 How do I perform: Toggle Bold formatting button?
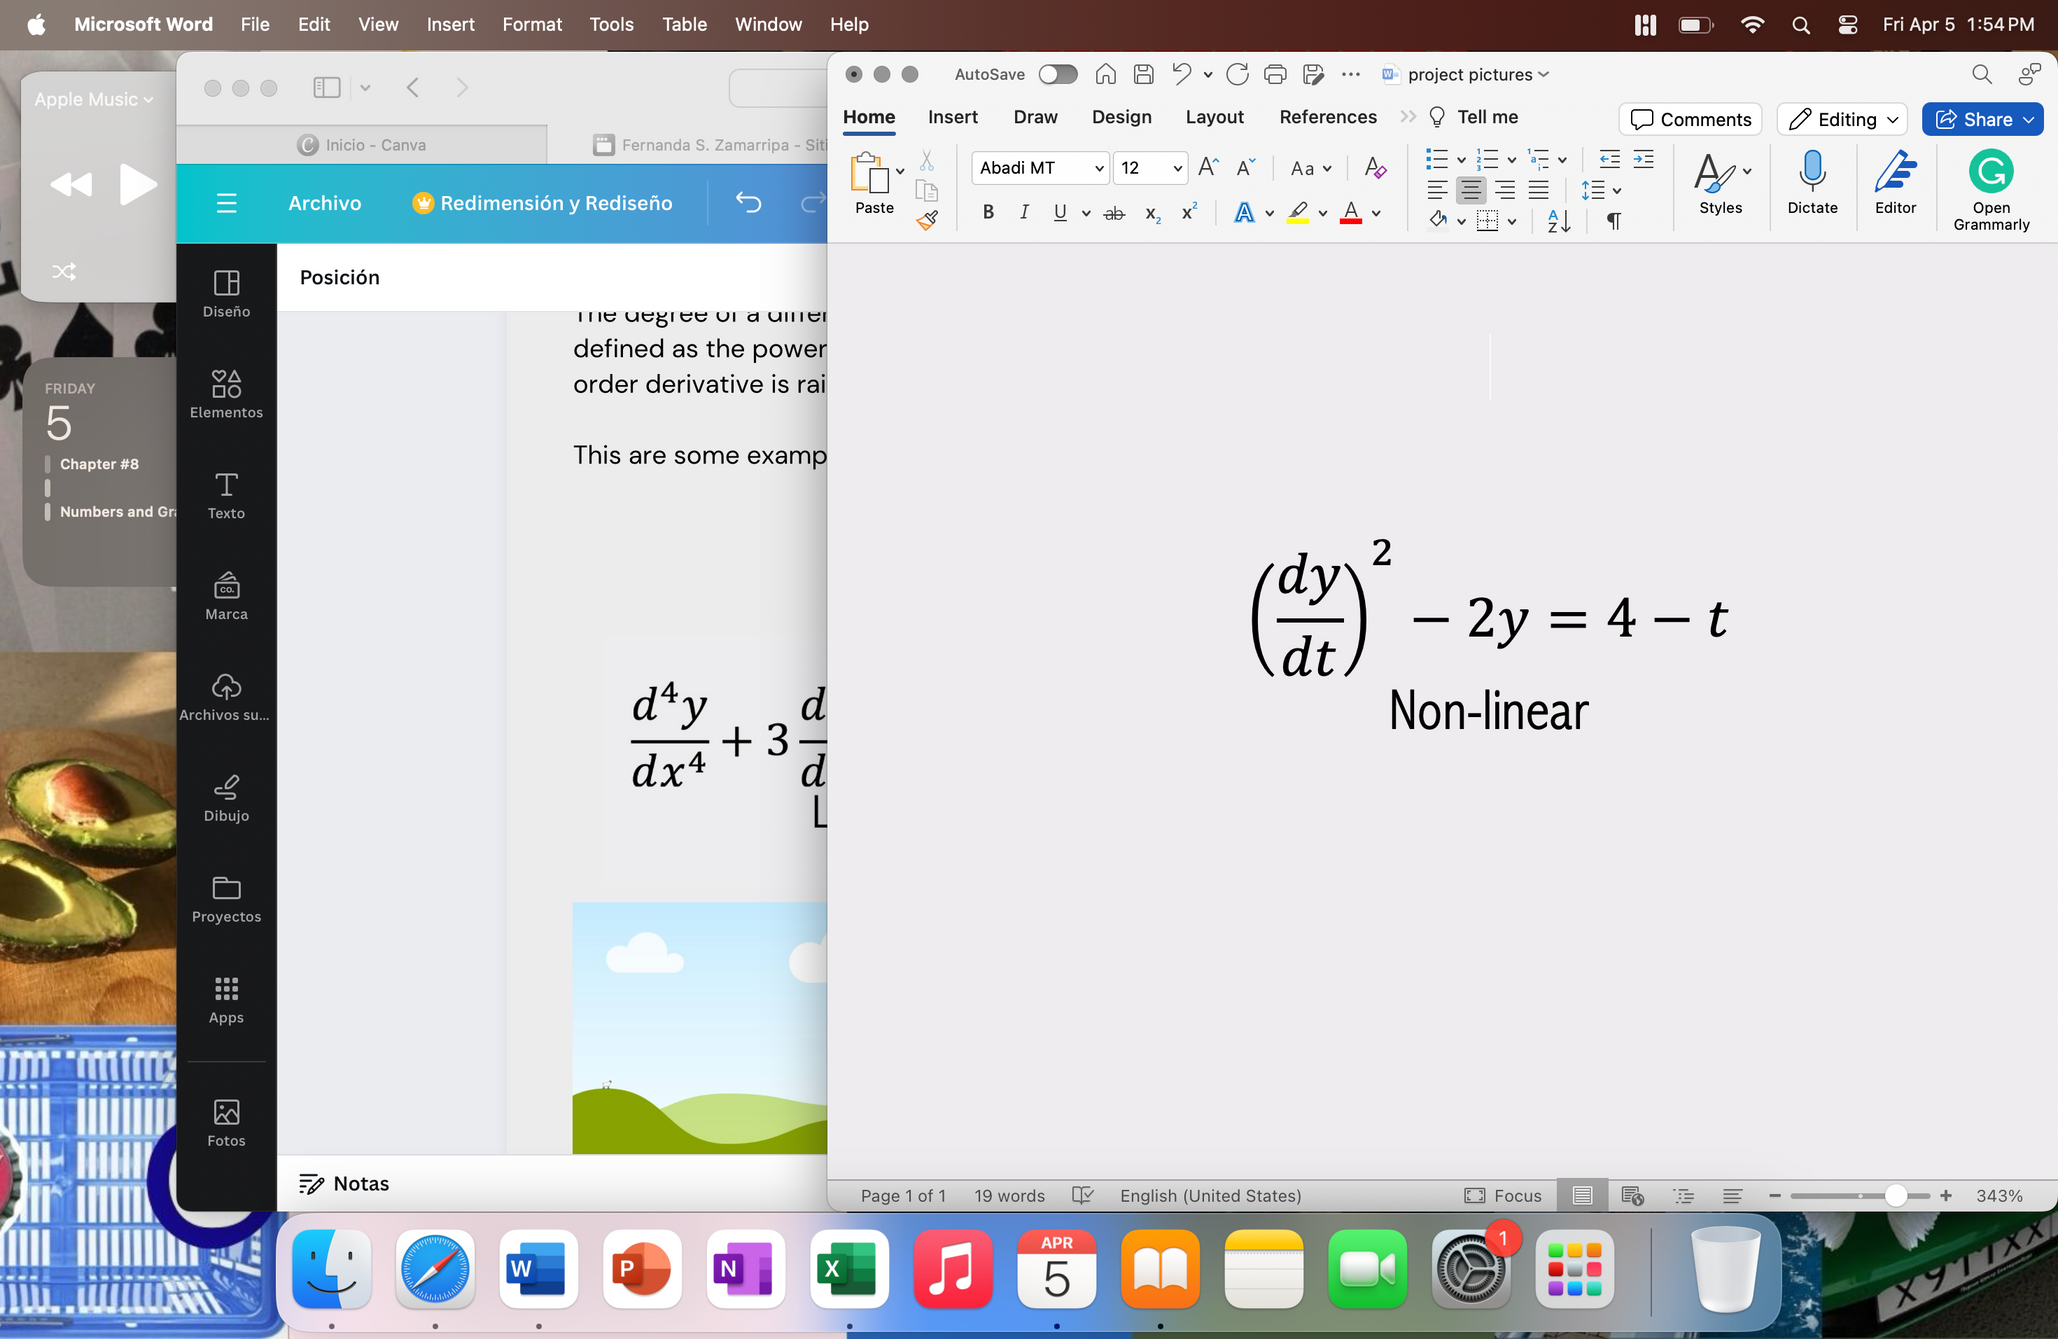[988, 212]
